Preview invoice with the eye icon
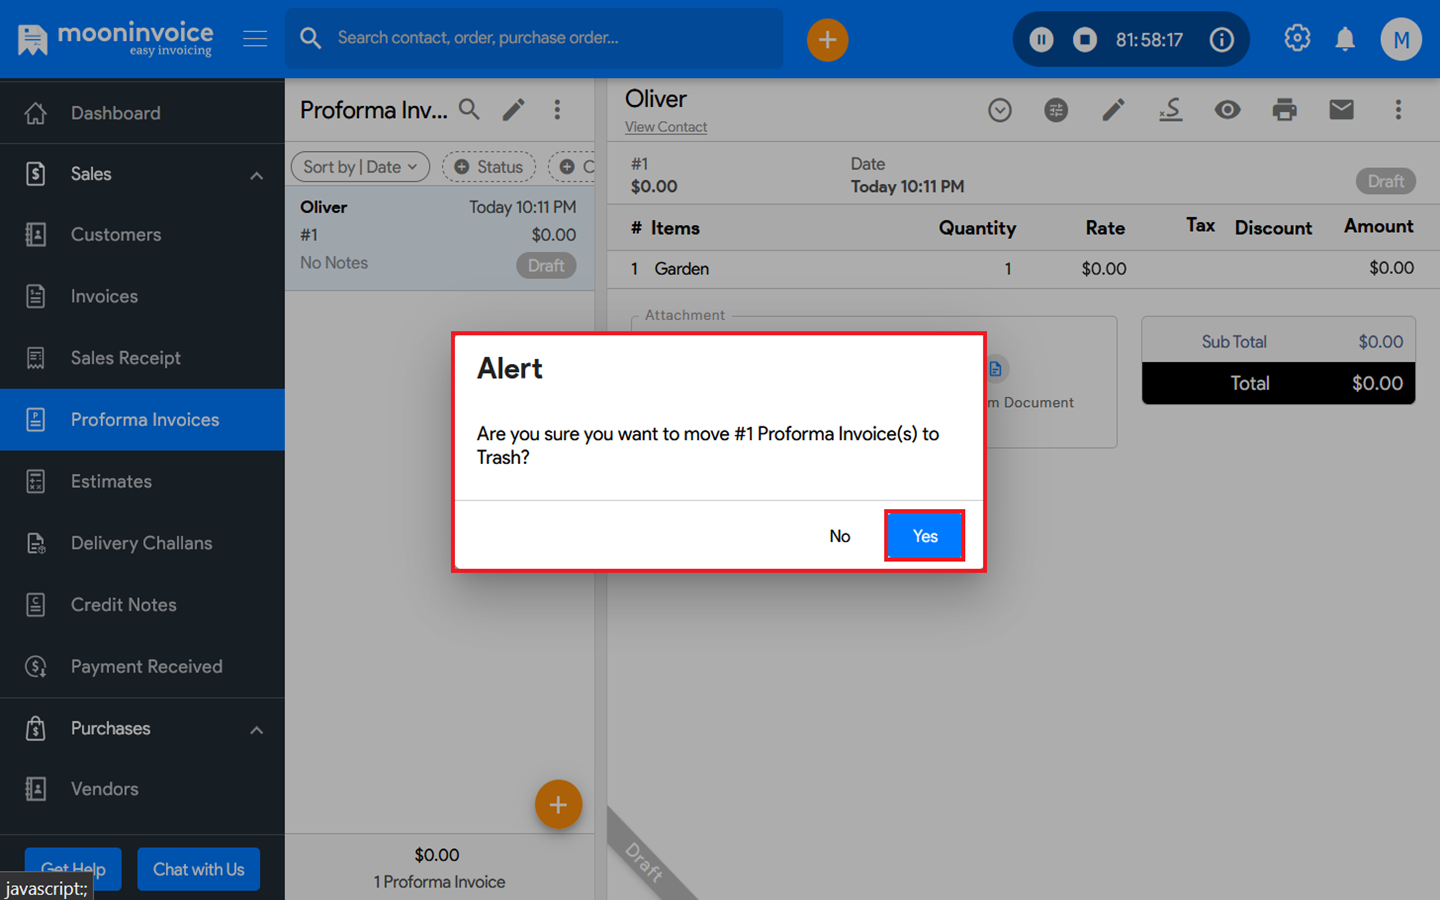 tap(1227, 110)
